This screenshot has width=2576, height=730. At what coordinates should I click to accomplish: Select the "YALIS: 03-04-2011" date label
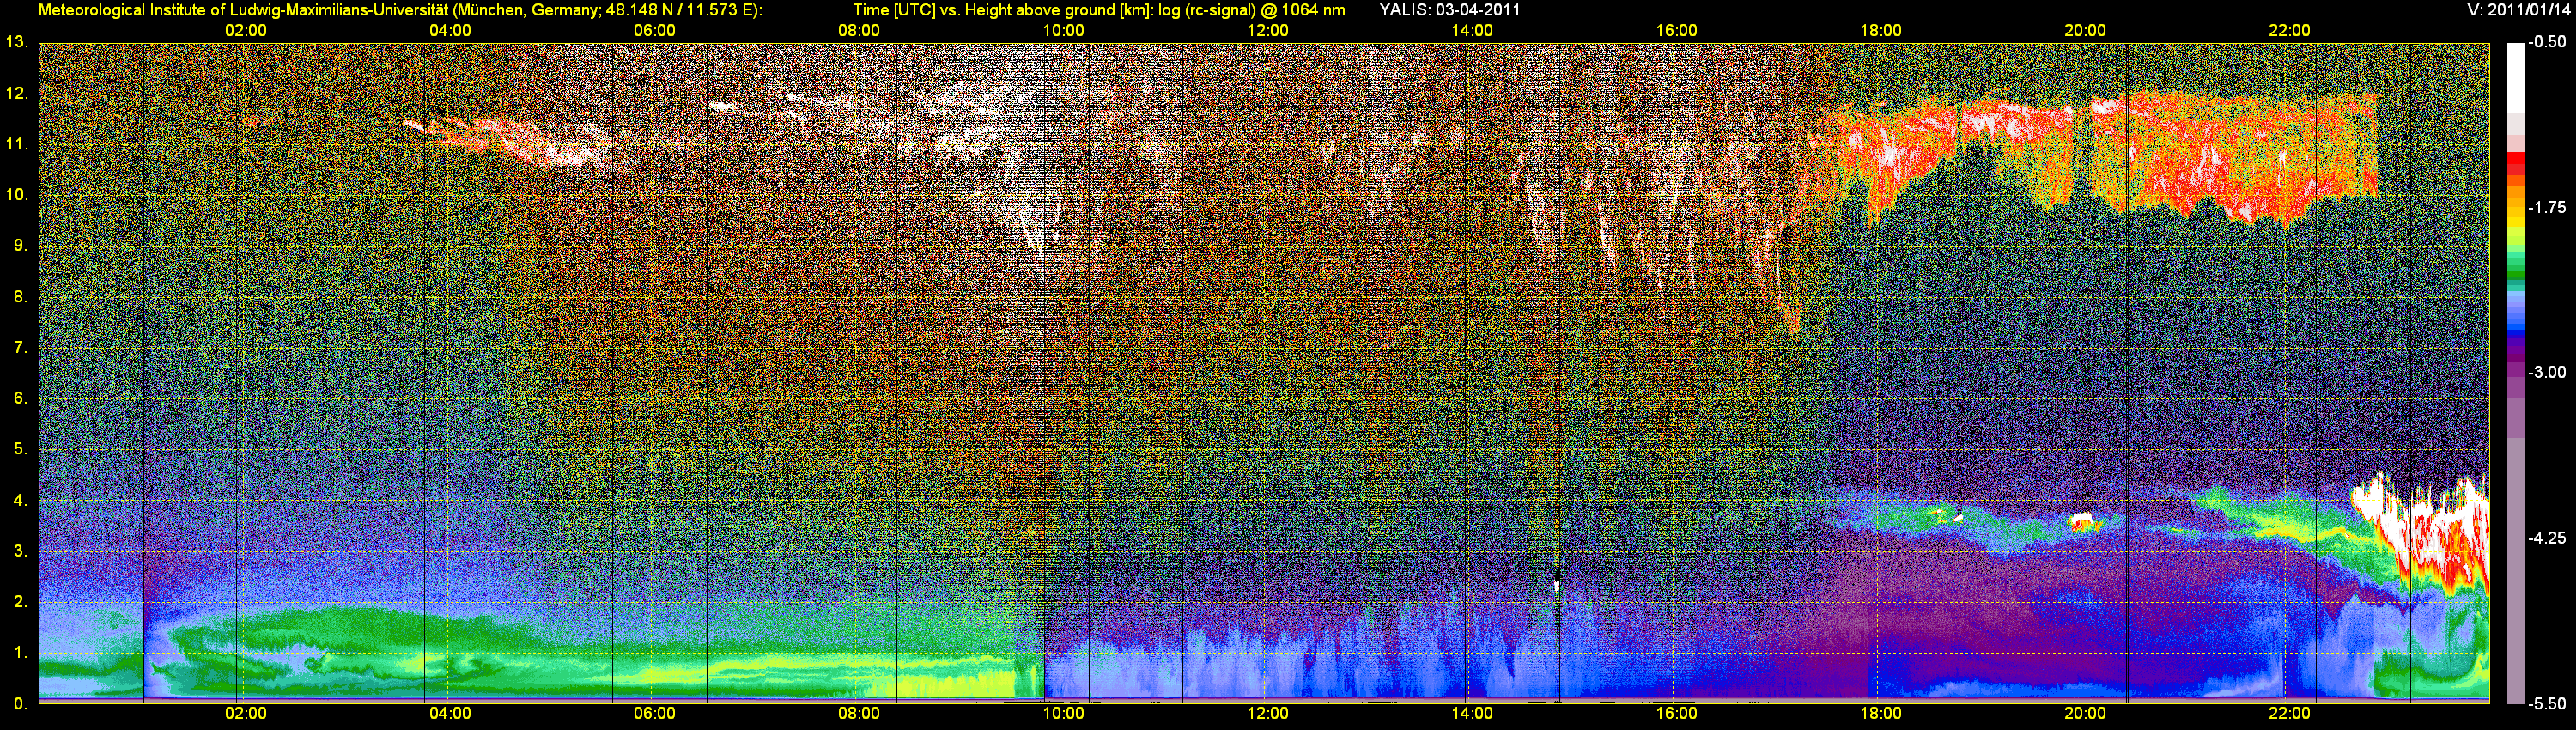click(1449, 10)
